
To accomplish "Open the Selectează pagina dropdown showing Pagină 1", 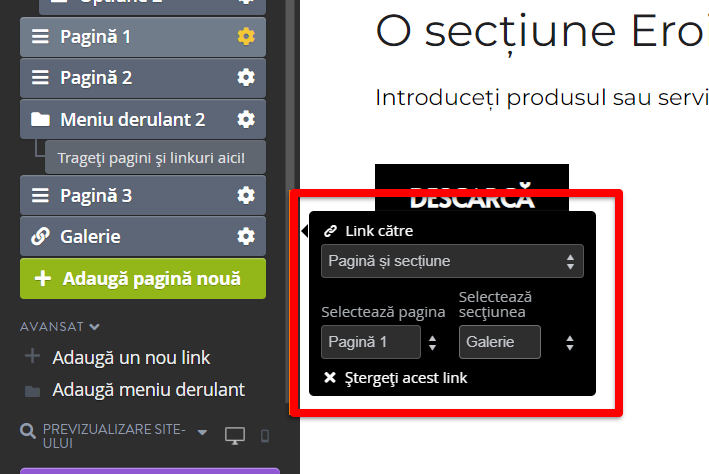I will 380,342.
